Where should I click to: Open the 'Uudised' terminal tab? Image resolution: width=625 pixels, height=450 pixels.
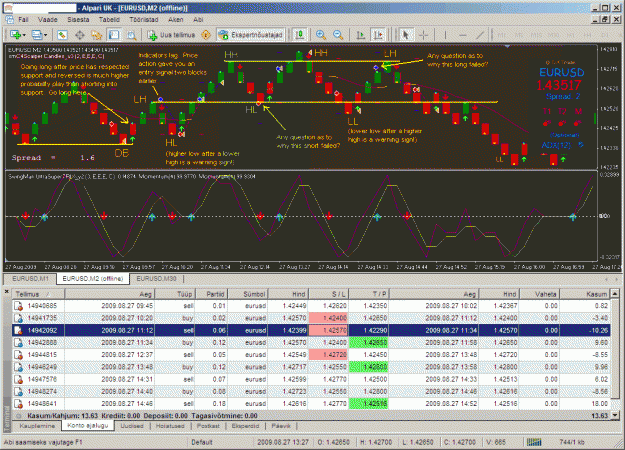coord(132,426)
